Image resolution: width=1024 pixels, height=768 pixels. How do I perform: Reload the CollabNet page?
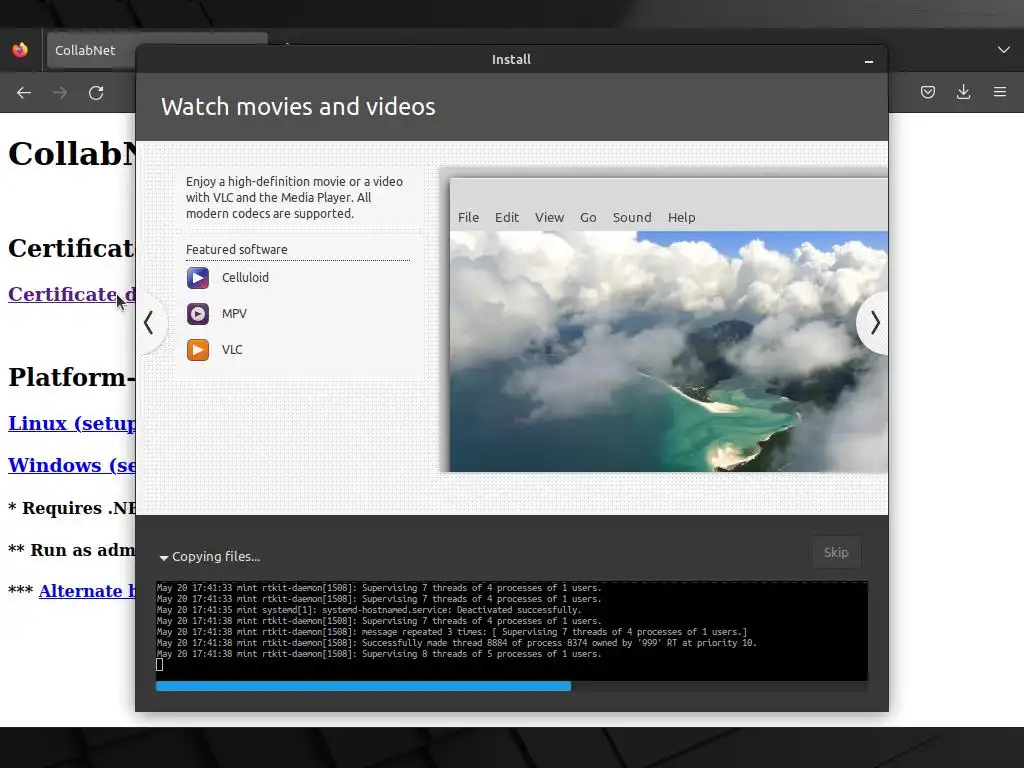point(96,93)
